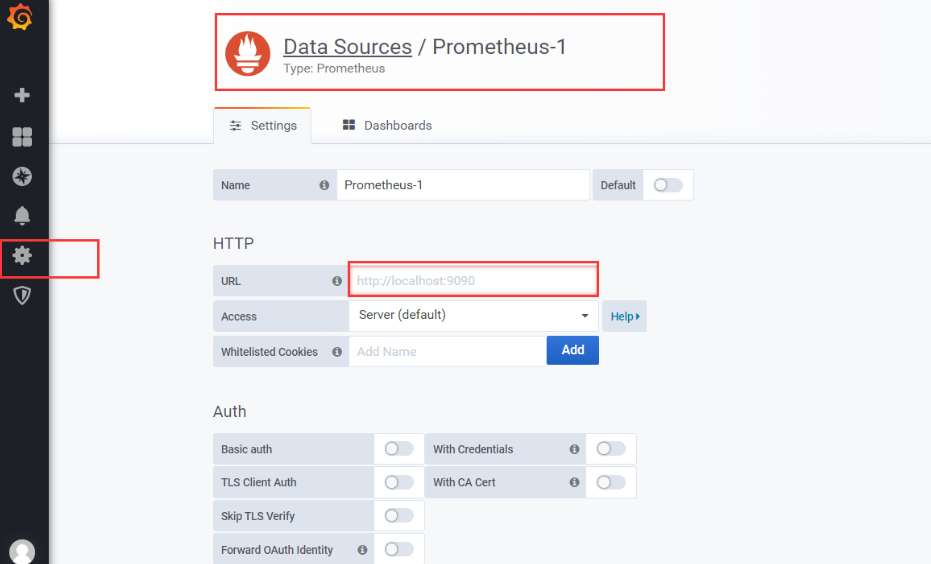Follow the Data Sources breadcrumb link
Image resolution: width=931 pixels, height=564 pixels.
347,47
